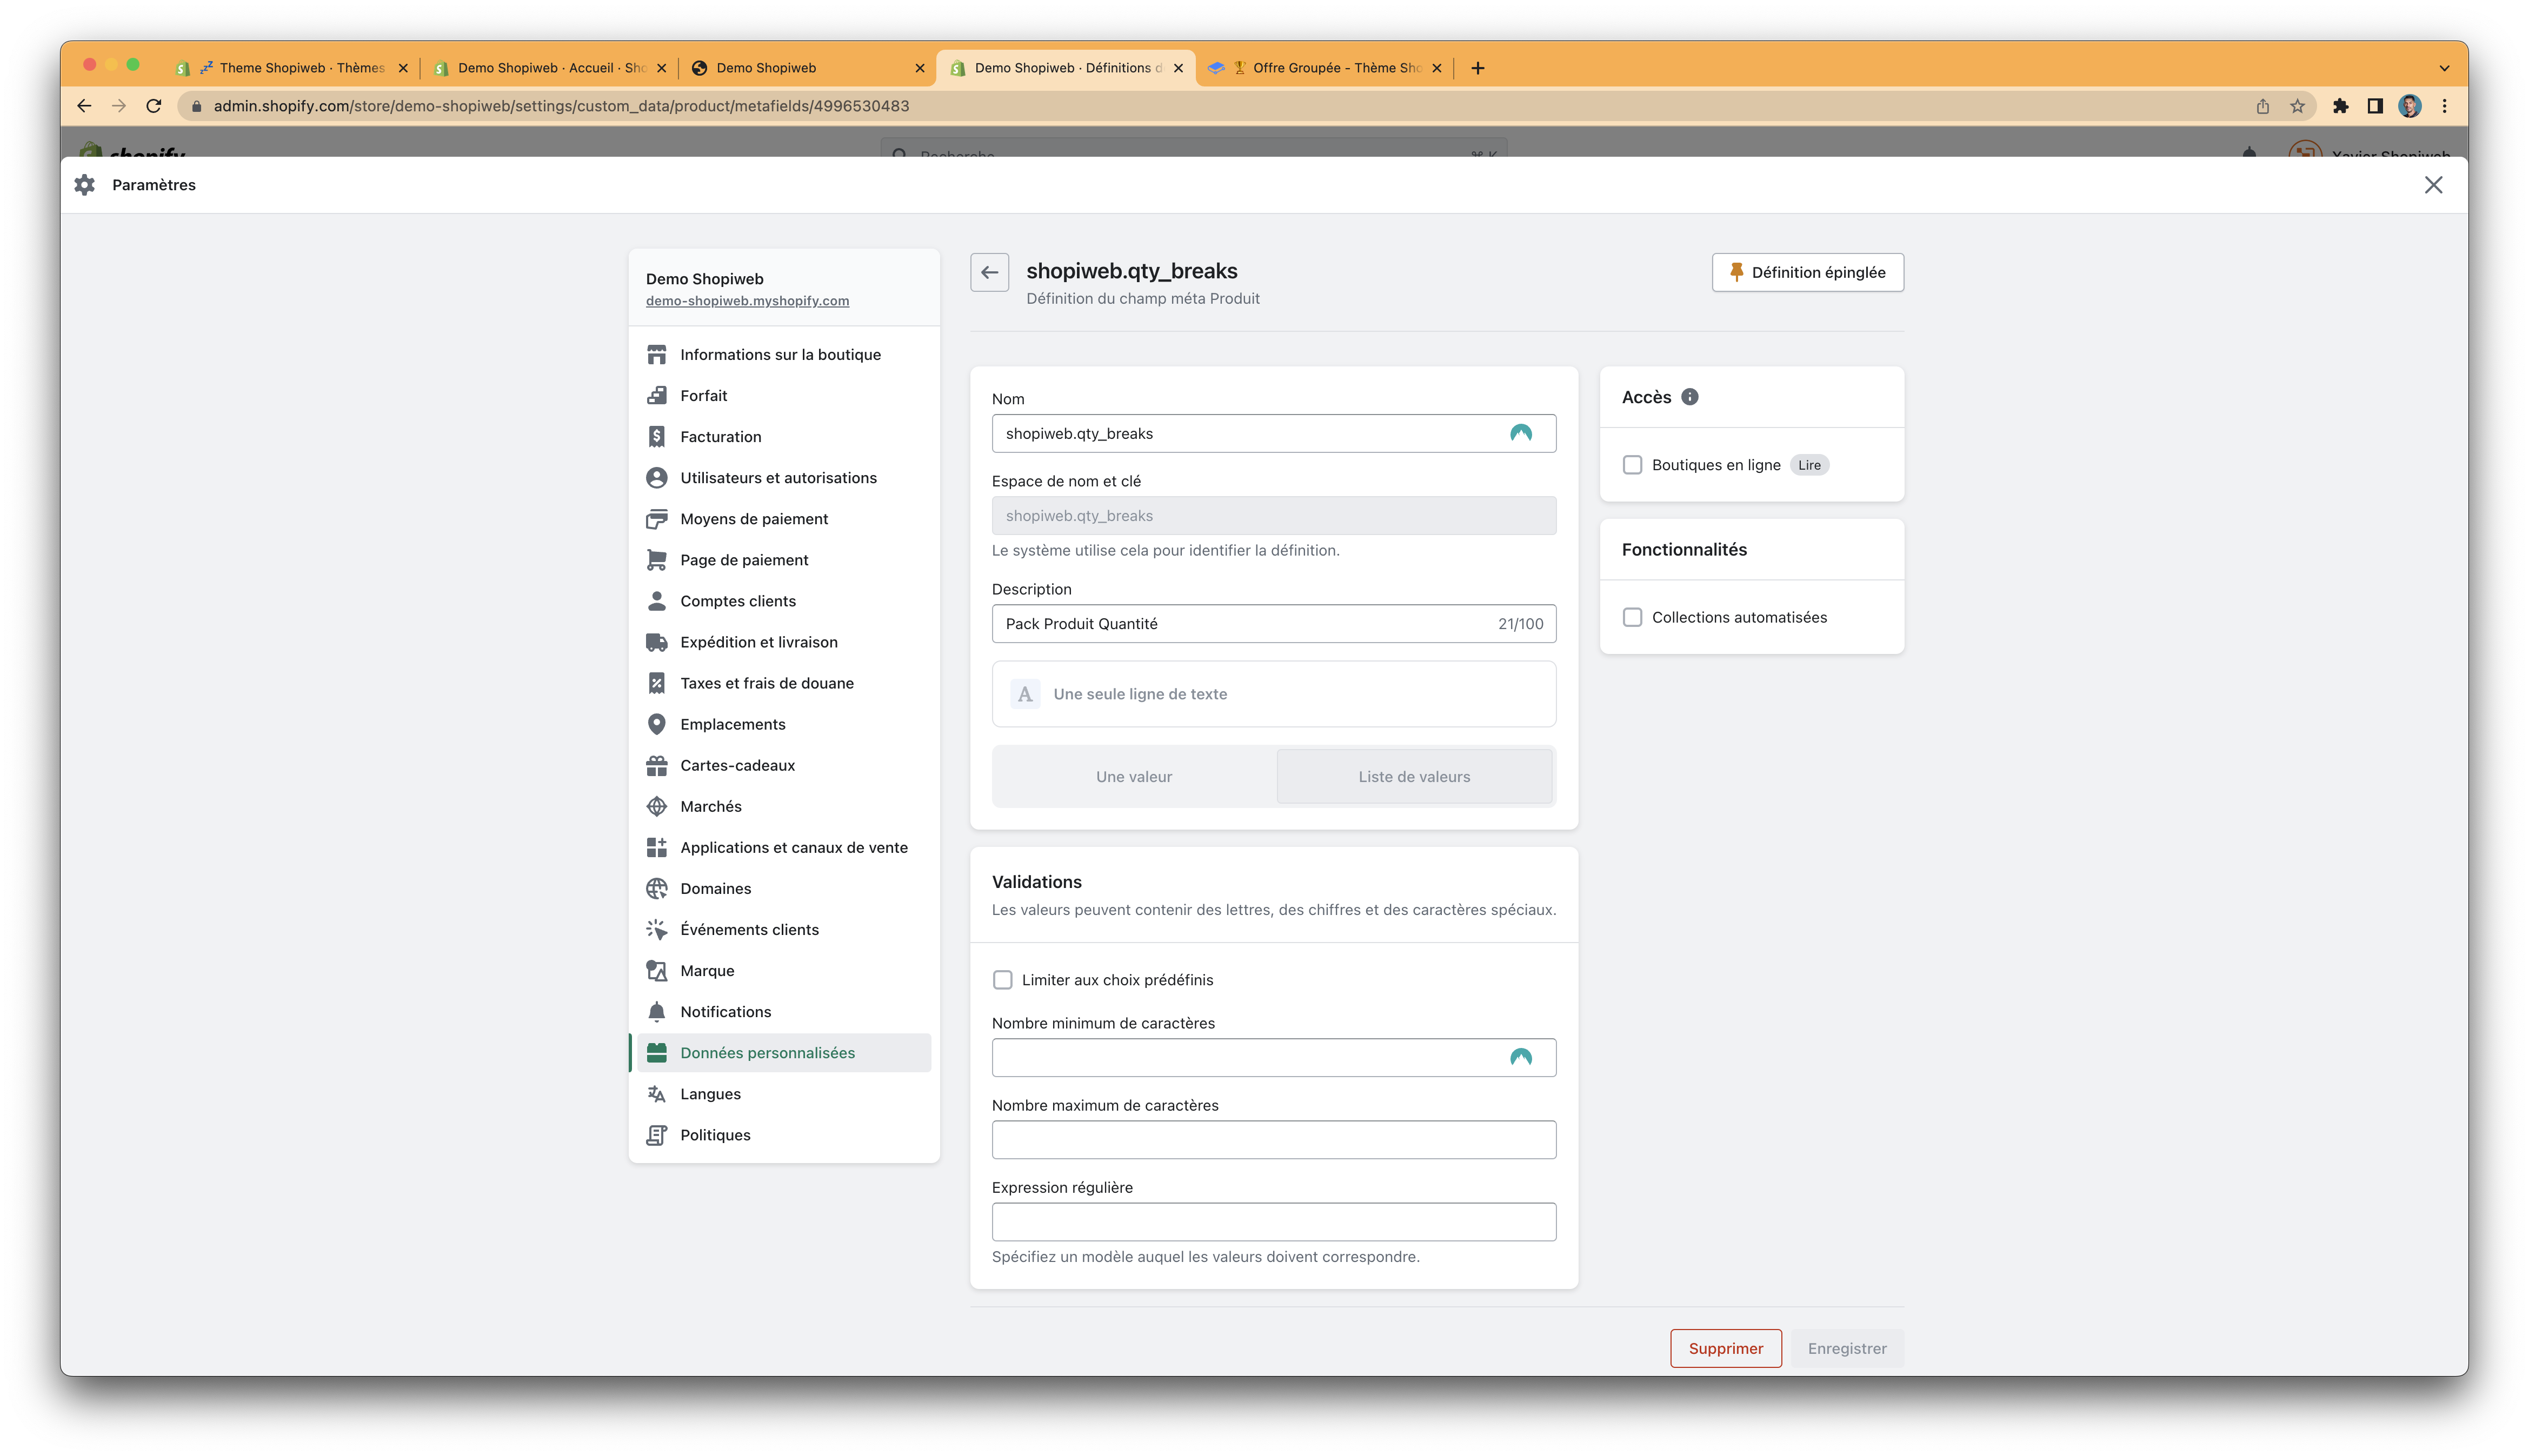Open the Chrome three-dot menu
Image resolution: width=2529 pixels, height=1456 pixels.
coord(2444,106)
